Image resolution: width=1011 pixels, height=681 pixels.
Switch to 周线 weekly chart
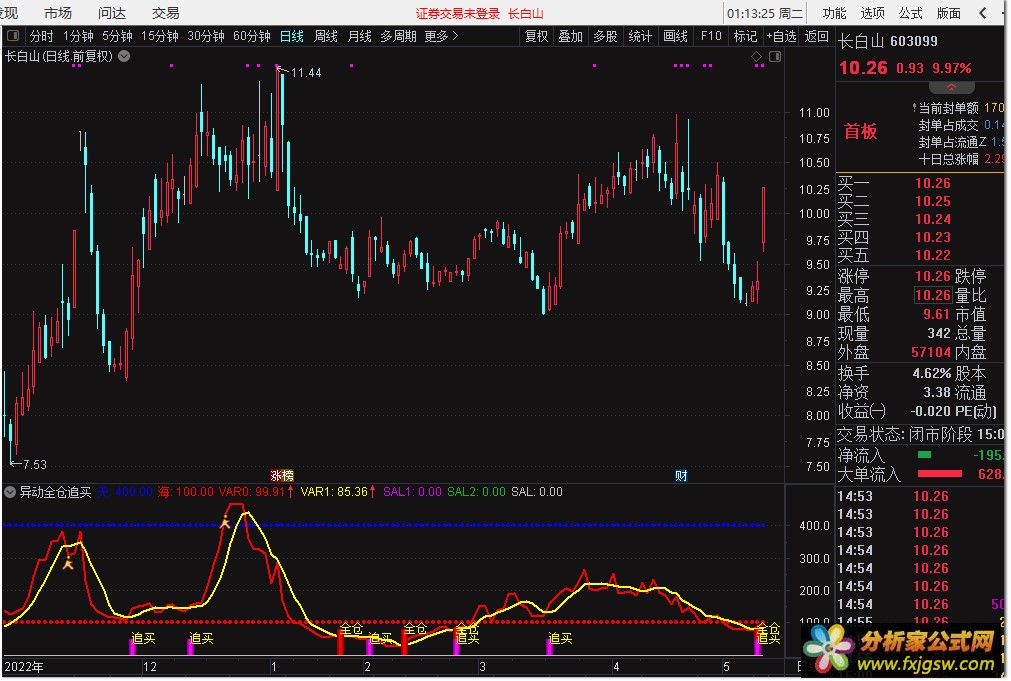(x=326, y=36)
